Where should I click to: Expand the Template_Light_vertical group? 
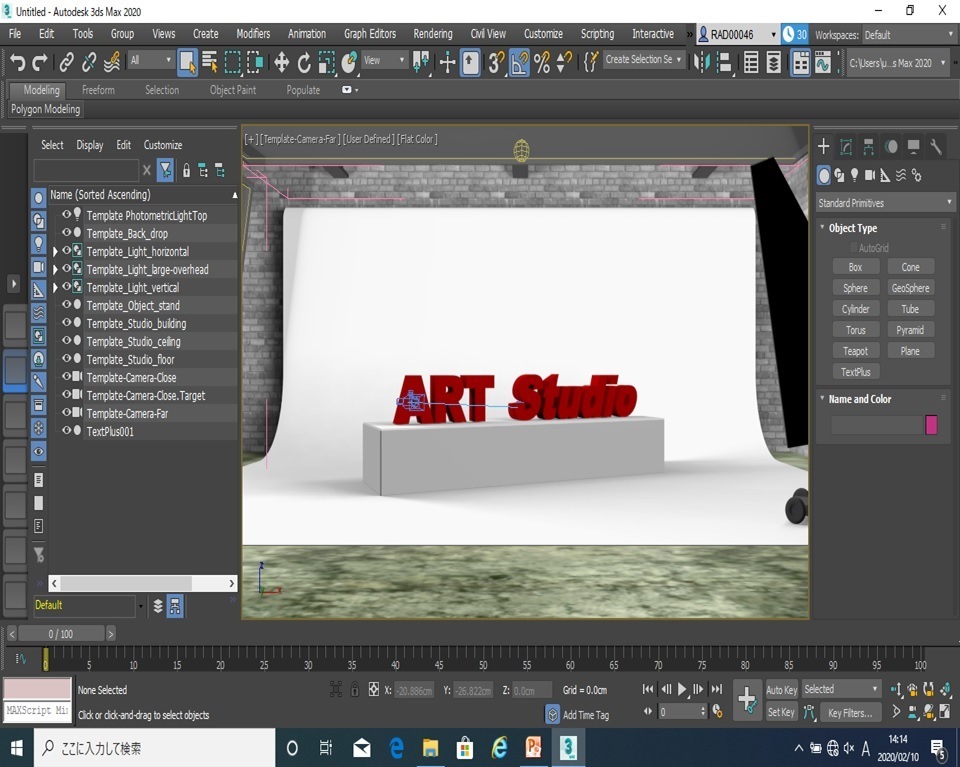point(55,288)
